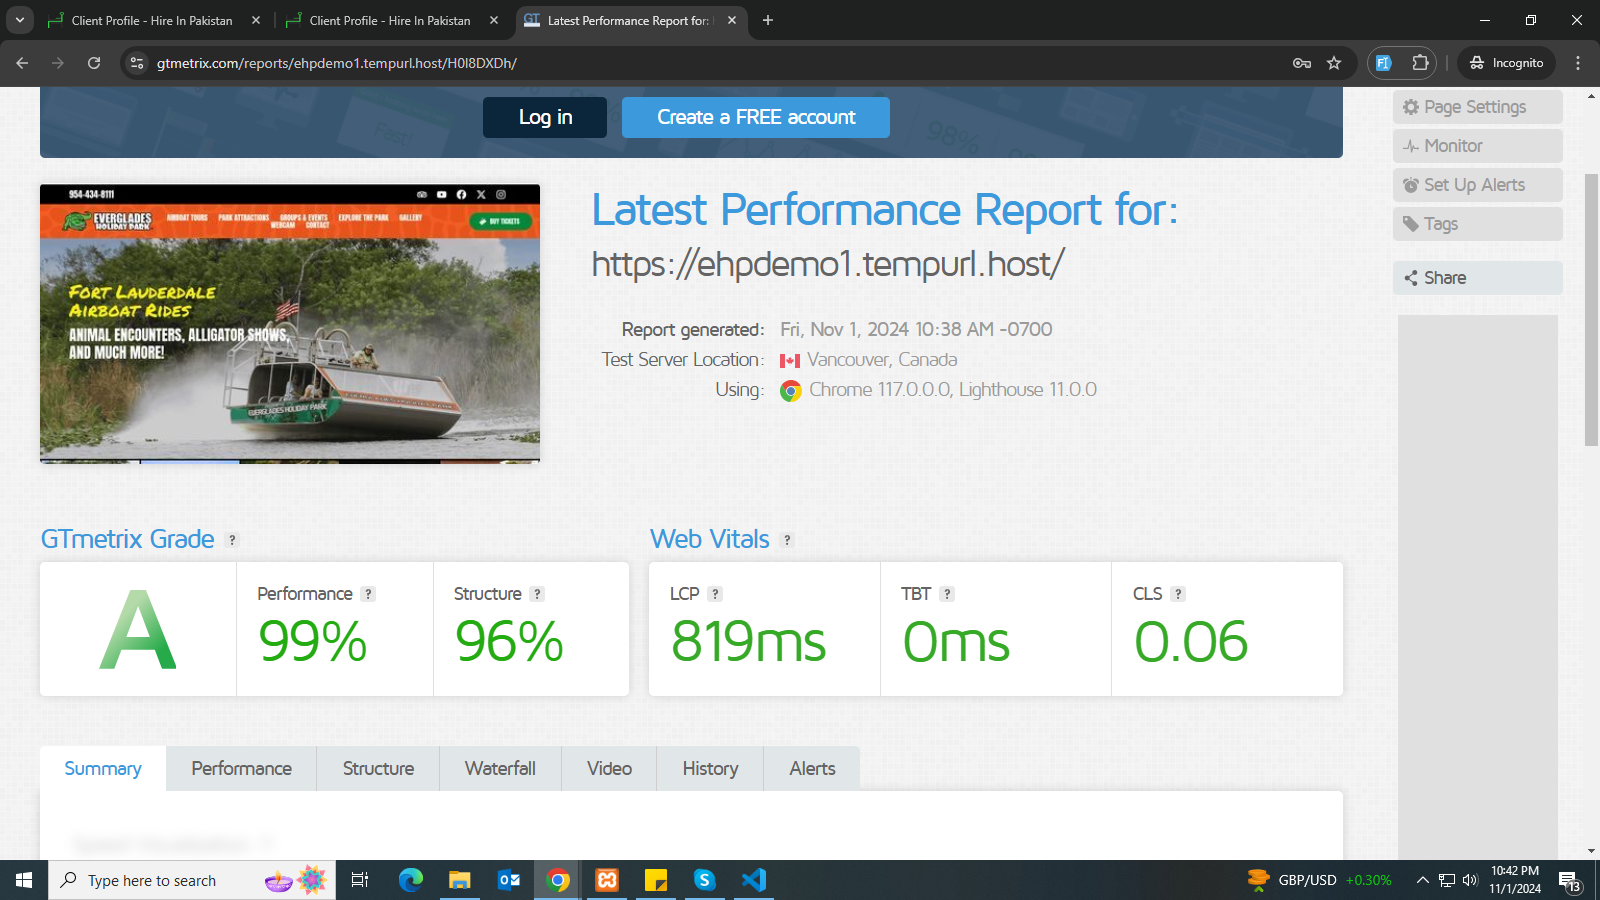
Task: Click the Log in button
Action: point(545,117)
